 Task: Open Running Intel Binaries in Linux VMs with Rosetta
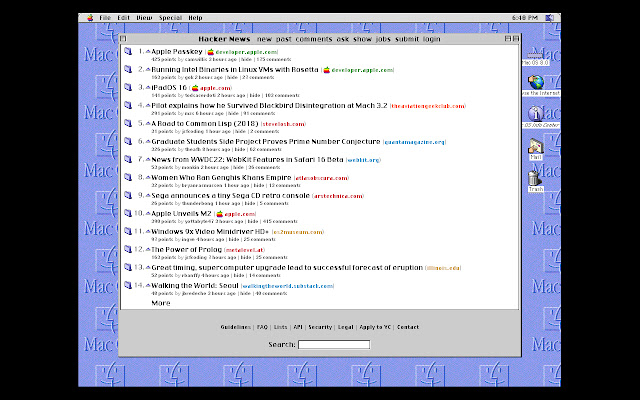click(235, 69)
